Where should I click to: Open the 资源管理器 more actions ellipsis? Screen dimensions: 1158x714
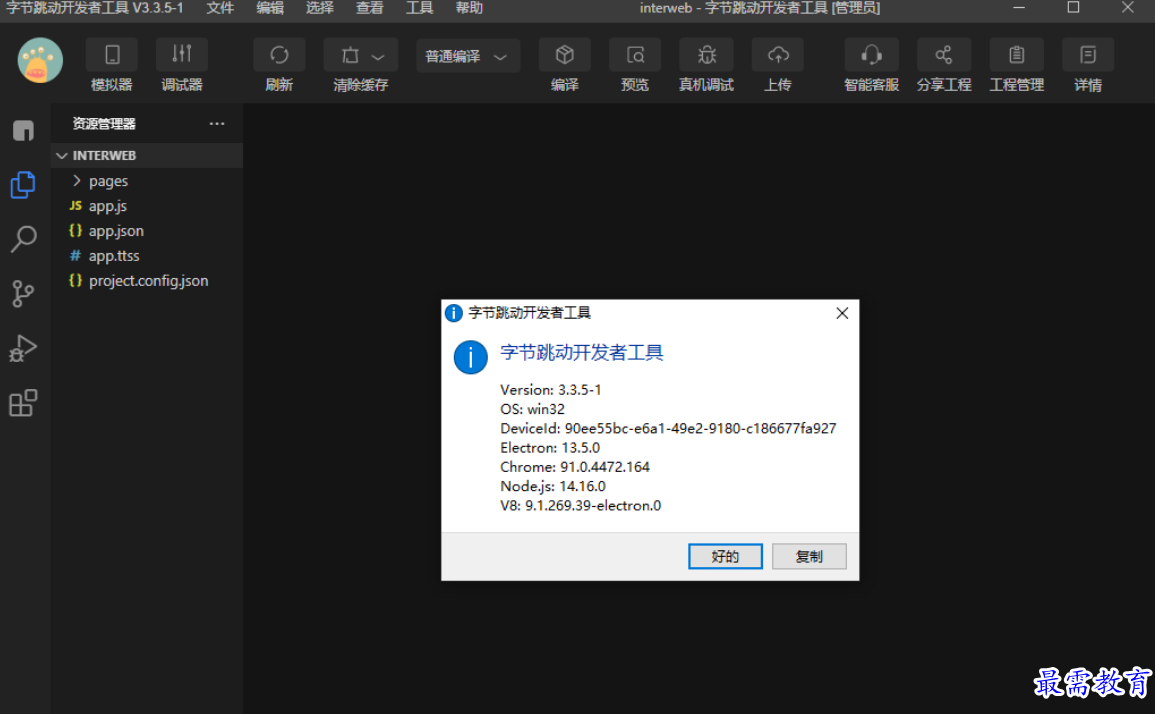(216, 123)
